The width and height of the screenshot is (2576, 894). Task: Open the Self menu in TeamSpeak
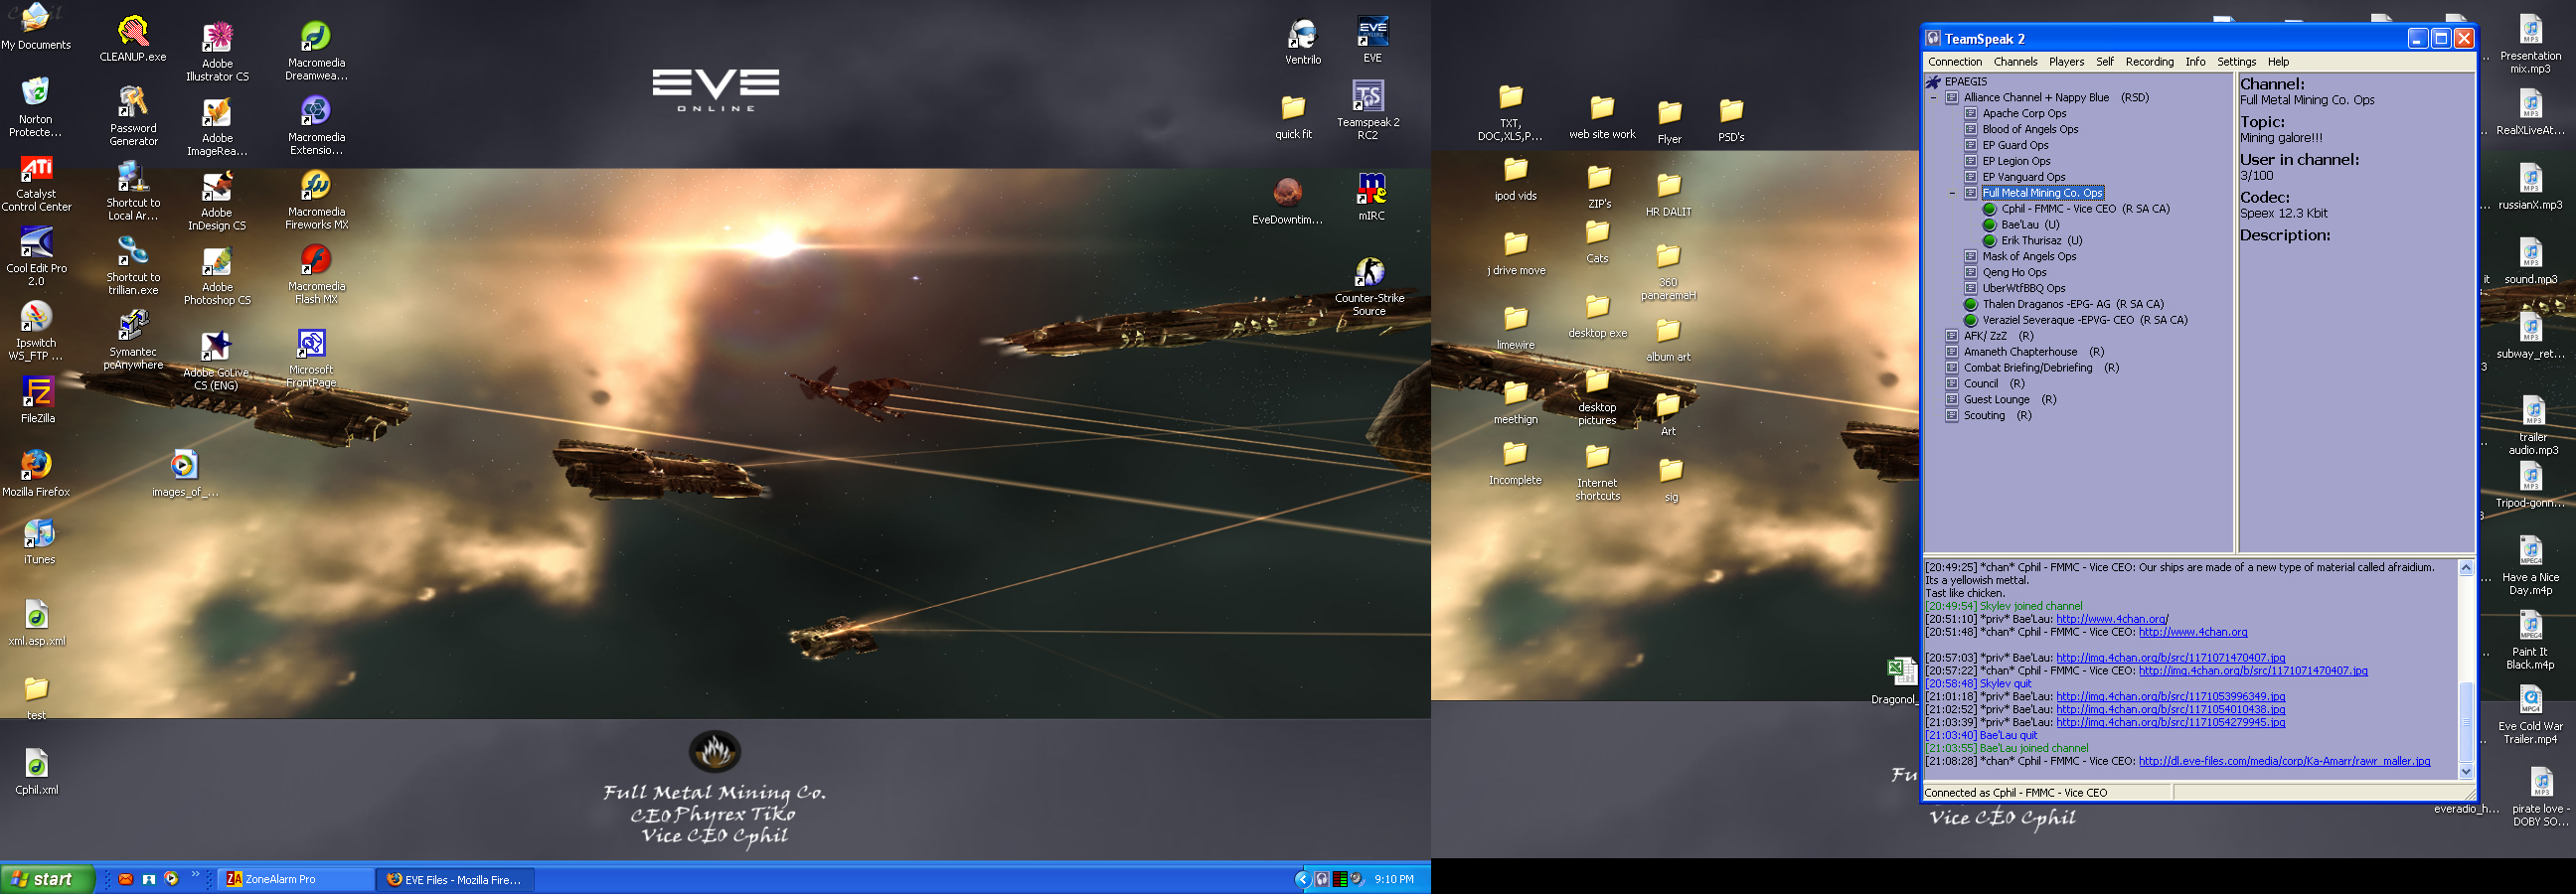pos(2104,62)
